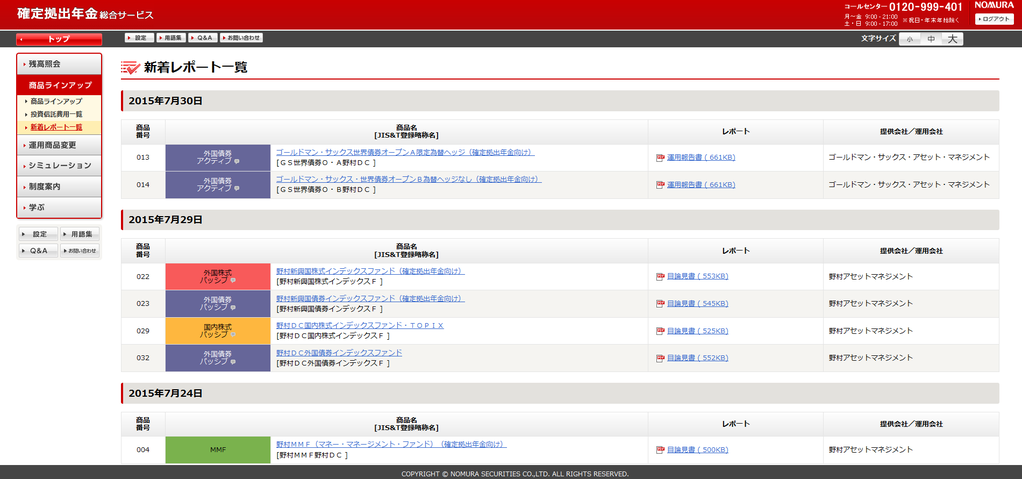This screenshot has width=1022, height=479.
Task: Click the NOMURA logo
Action: click(x=995, y=5)
